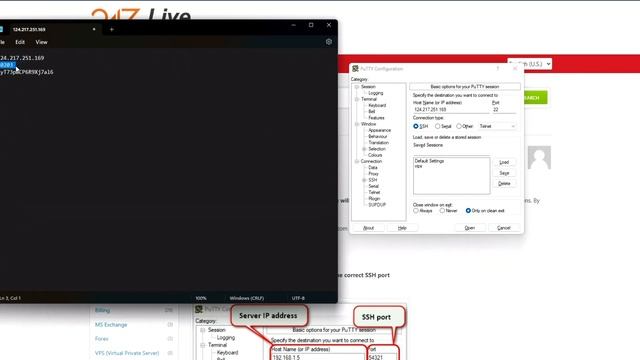Expand the Selection tree node
The image size is (640, 360).
coord(364,149)
